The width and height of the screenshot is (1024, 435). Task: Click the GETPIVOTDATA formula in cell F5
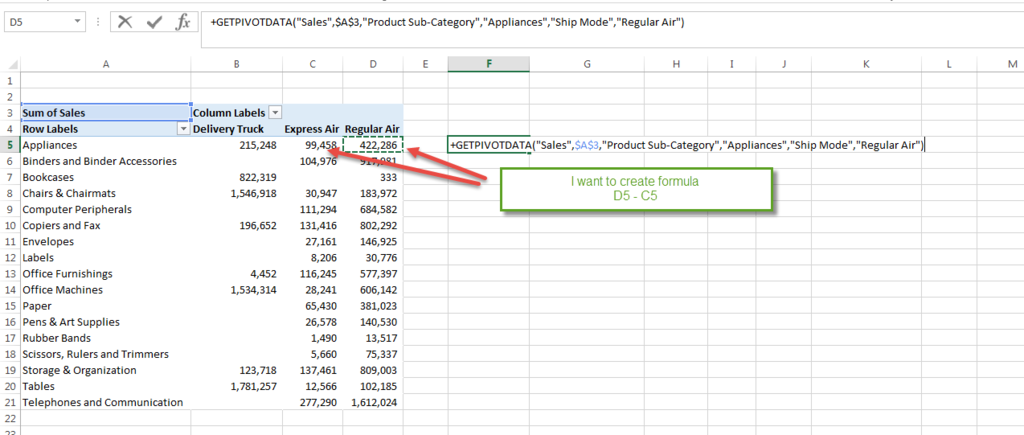pyautogui.click(x=687, y=145)
